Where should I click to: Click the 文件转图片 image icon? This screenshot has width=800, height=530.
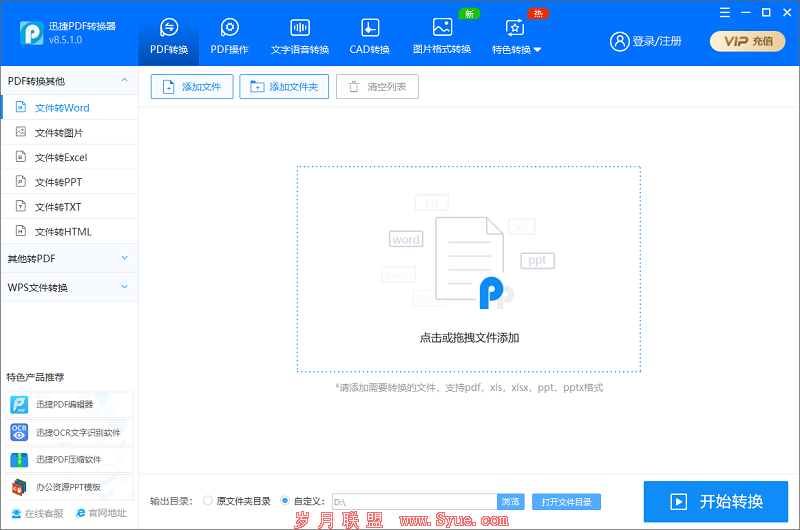click(21, 132)
